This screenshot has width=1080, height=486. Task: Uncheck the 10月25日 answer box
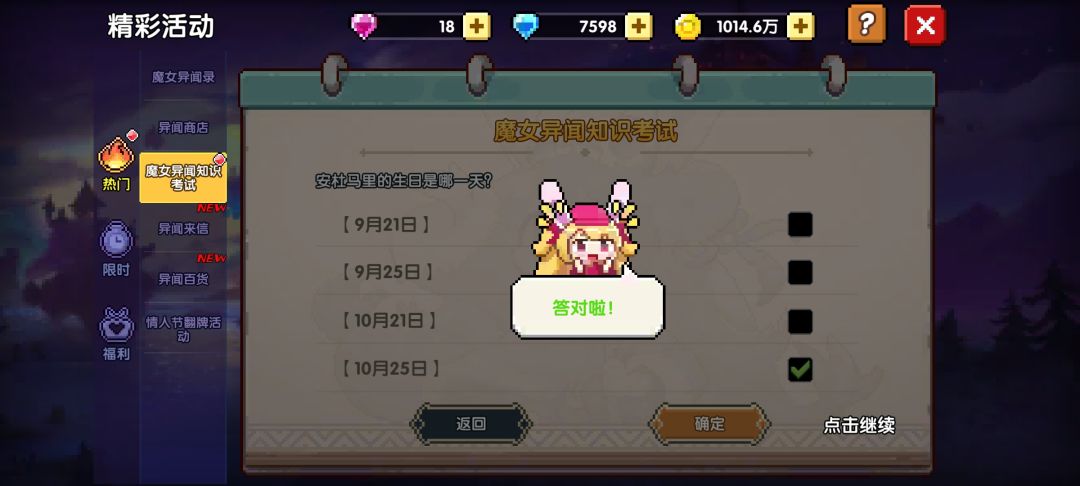tap(800, 370)
